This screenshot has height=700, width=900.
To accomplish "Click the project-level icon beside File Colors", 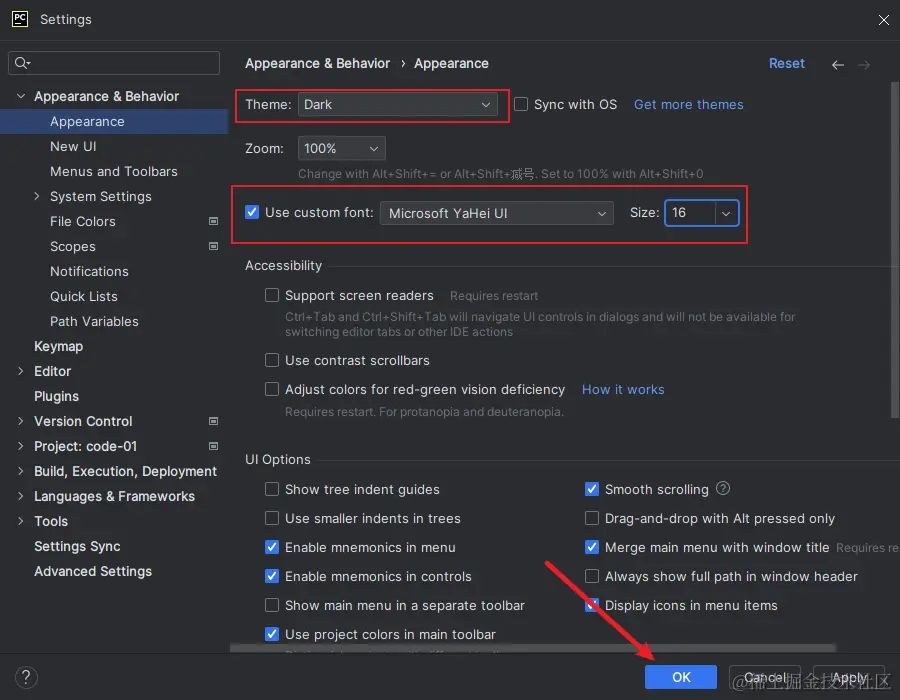I will (213, 221).
